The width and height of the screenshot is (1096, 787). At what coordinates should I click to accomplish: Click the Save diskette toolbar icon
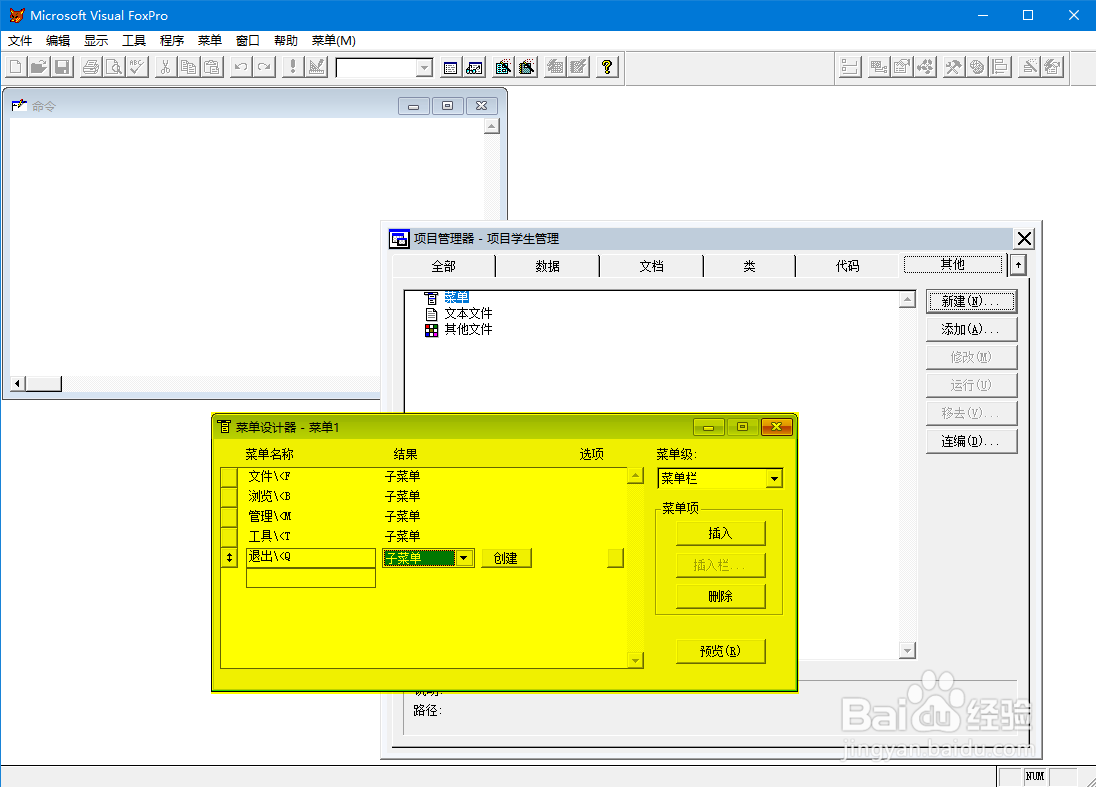pos(62,67)
